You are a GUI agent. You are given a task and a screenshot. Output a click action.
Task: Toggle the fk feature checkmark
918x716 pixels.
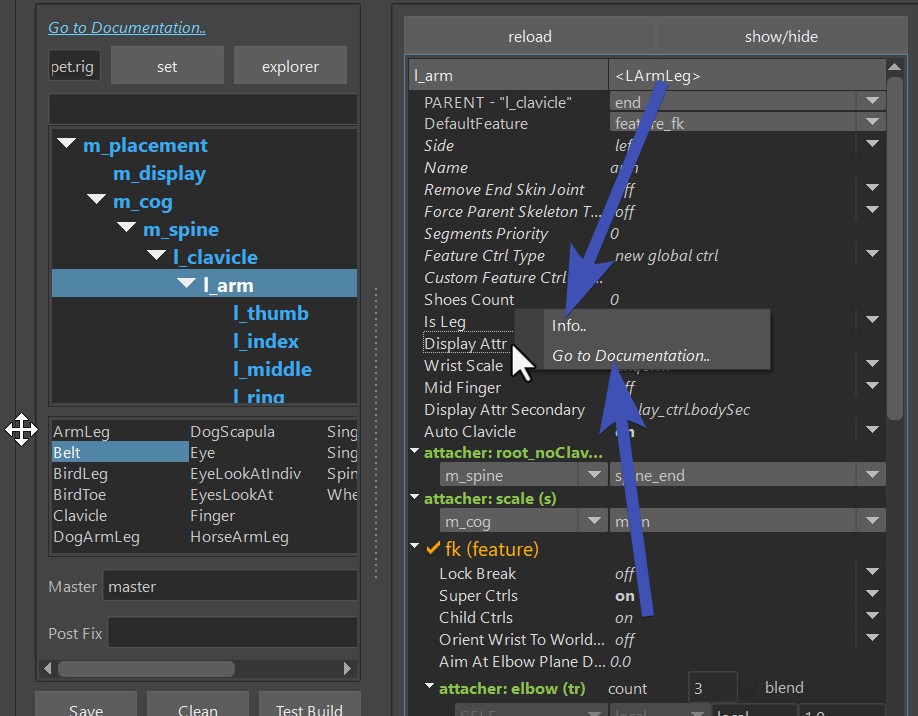pos(432,549)
